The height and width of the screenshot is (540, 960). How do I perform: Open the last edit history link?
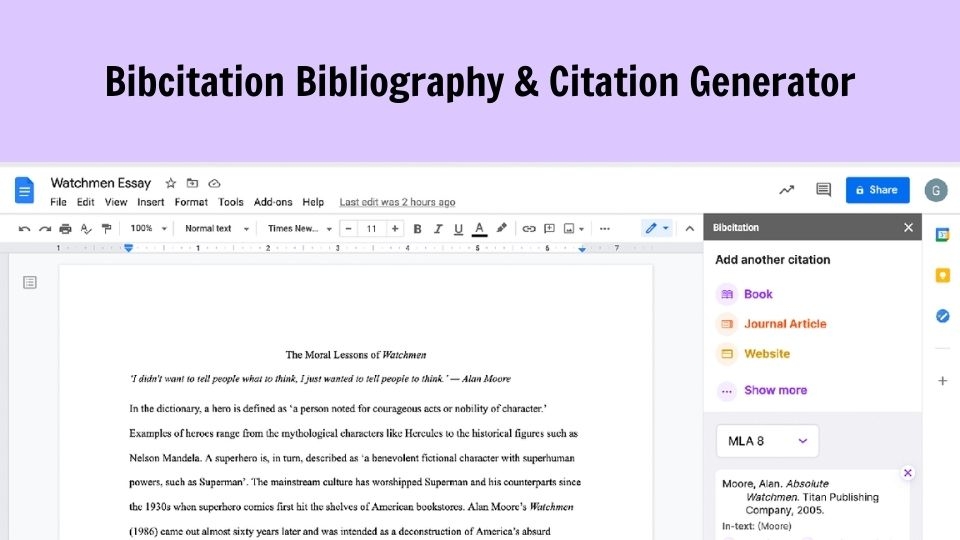[x=397, y=202]
